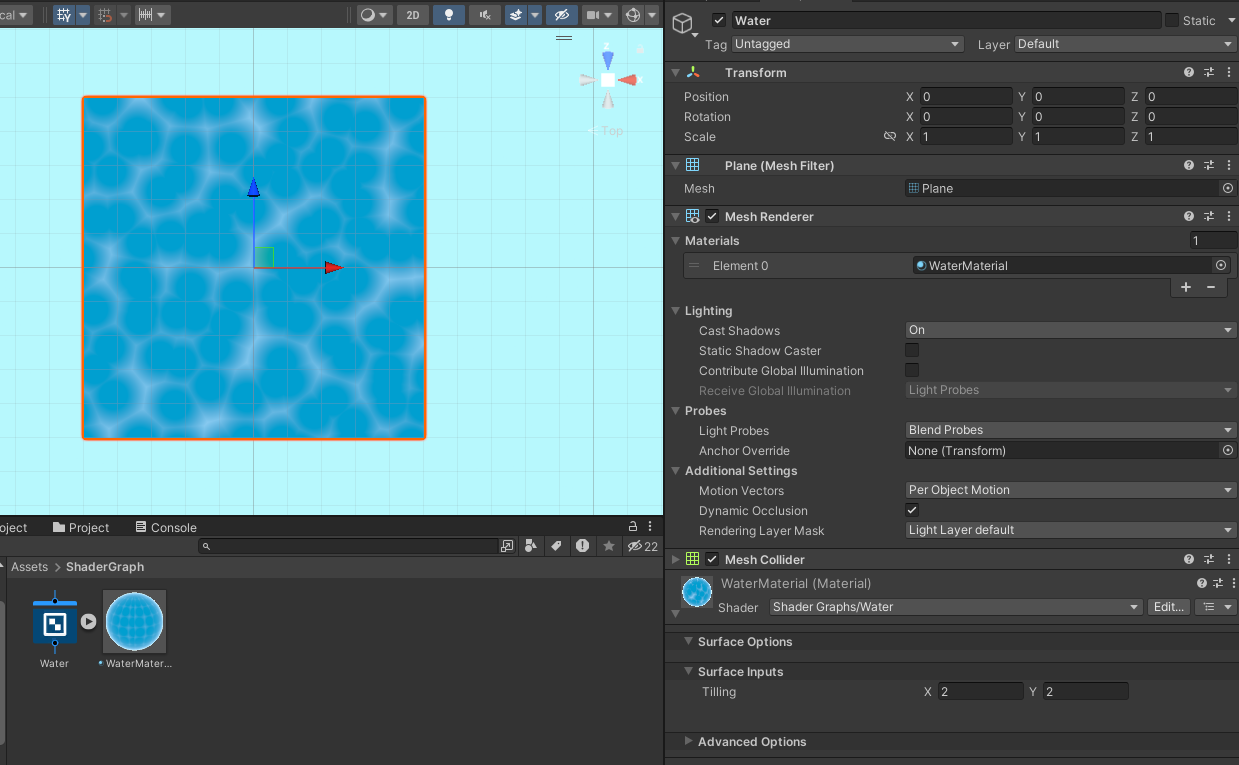This screenshot has width=1239, height=765.
Task: Disable the Dynamic Occlusion checkbox
Action: click(x=911, y=510)
